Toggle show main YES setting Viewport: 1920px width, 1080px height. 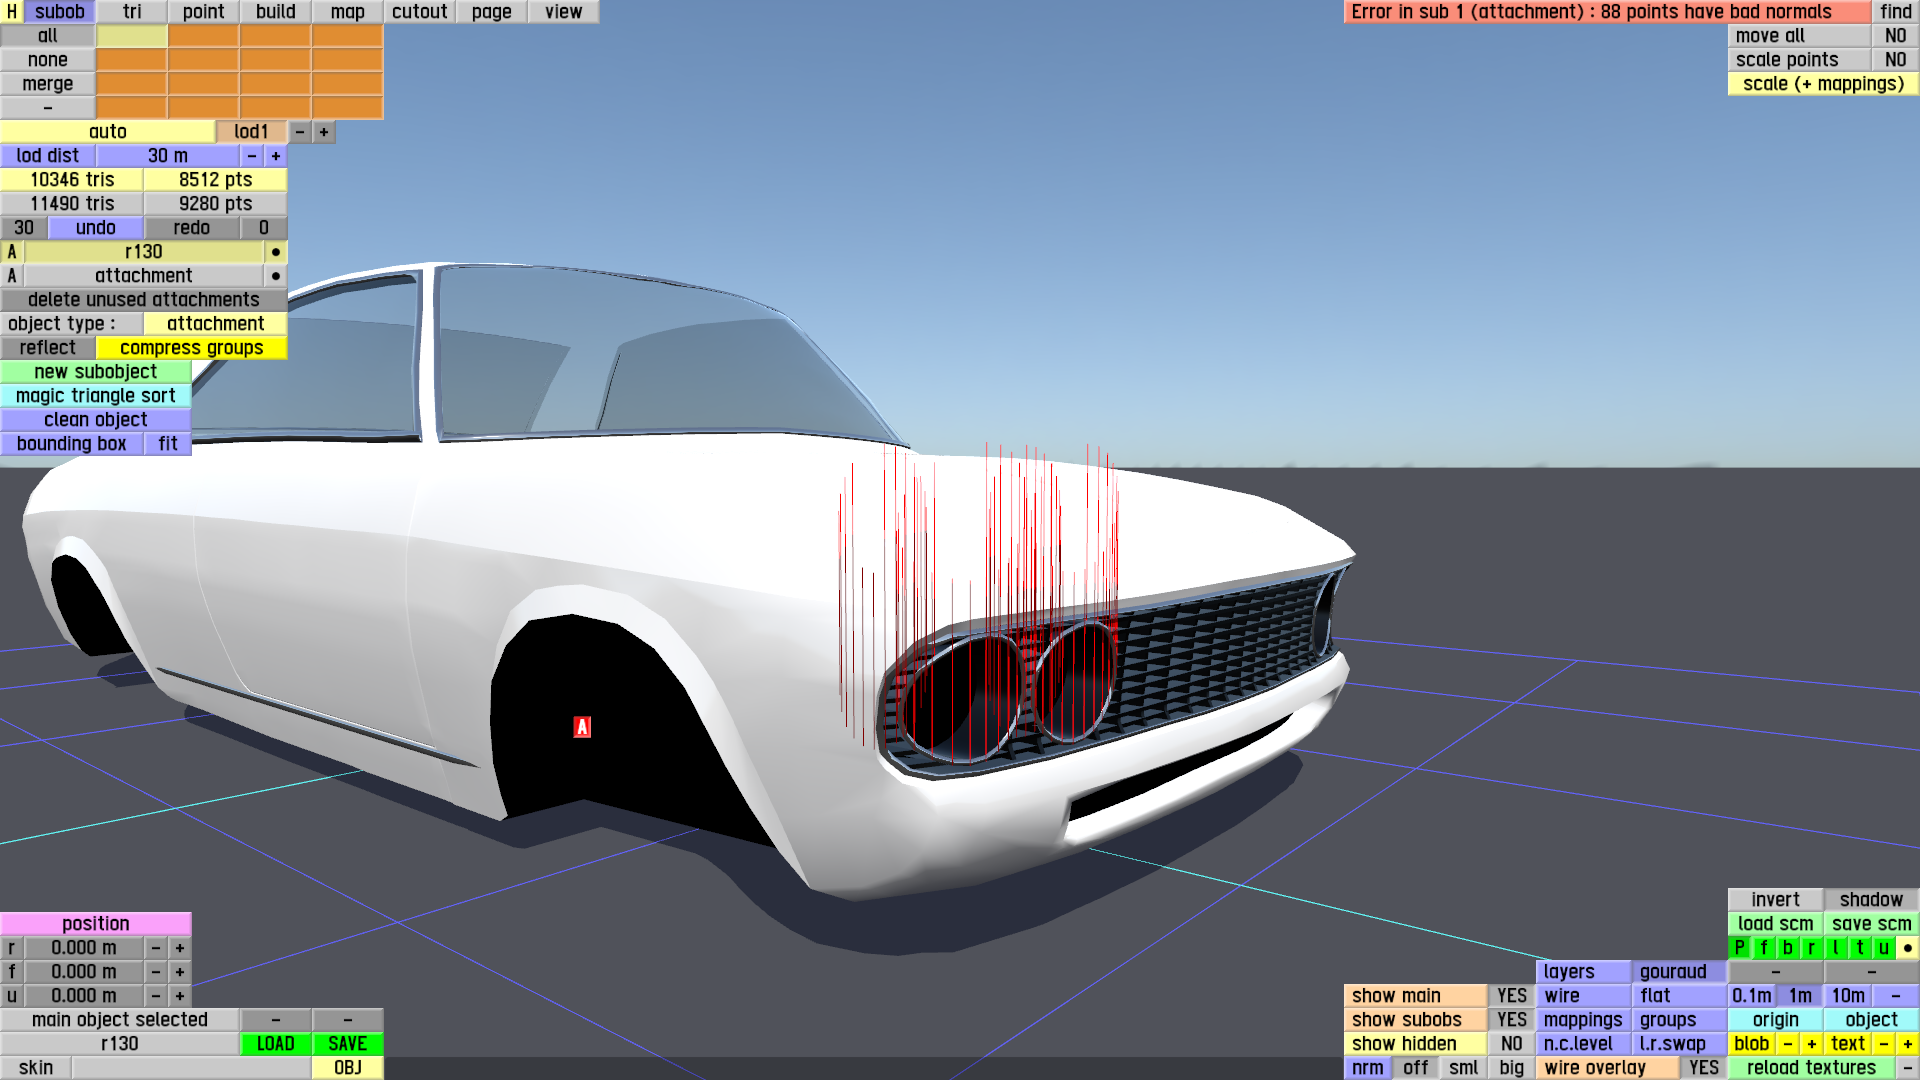[1511, 996]
